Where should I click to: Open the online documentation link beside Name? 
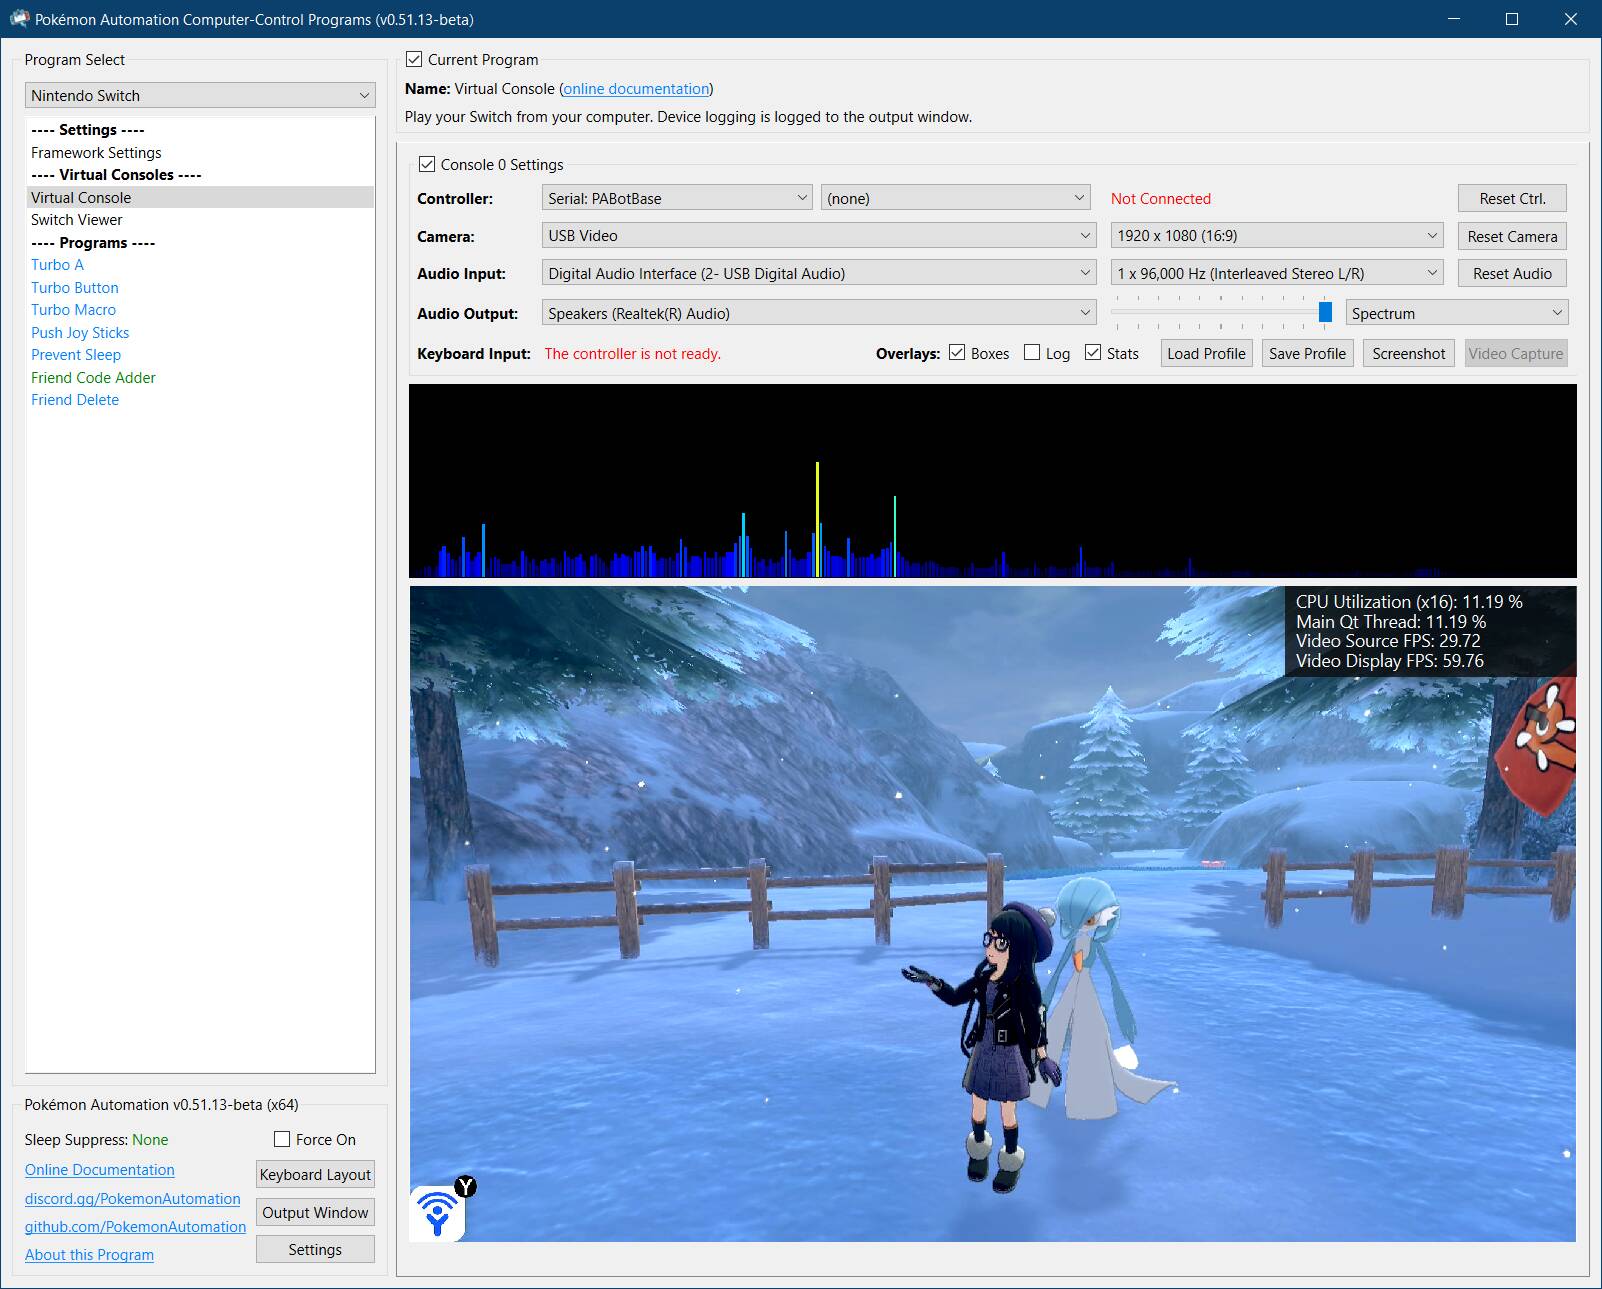(636, 89)
